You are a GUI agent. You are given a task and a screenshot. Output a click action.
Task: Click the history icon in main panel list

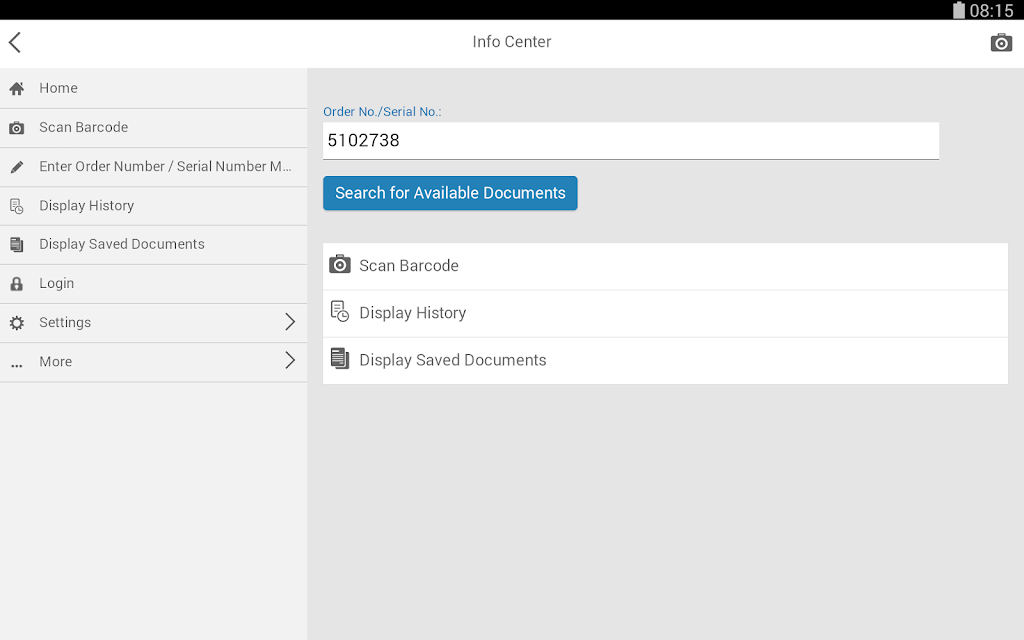(x=340, y=312)
